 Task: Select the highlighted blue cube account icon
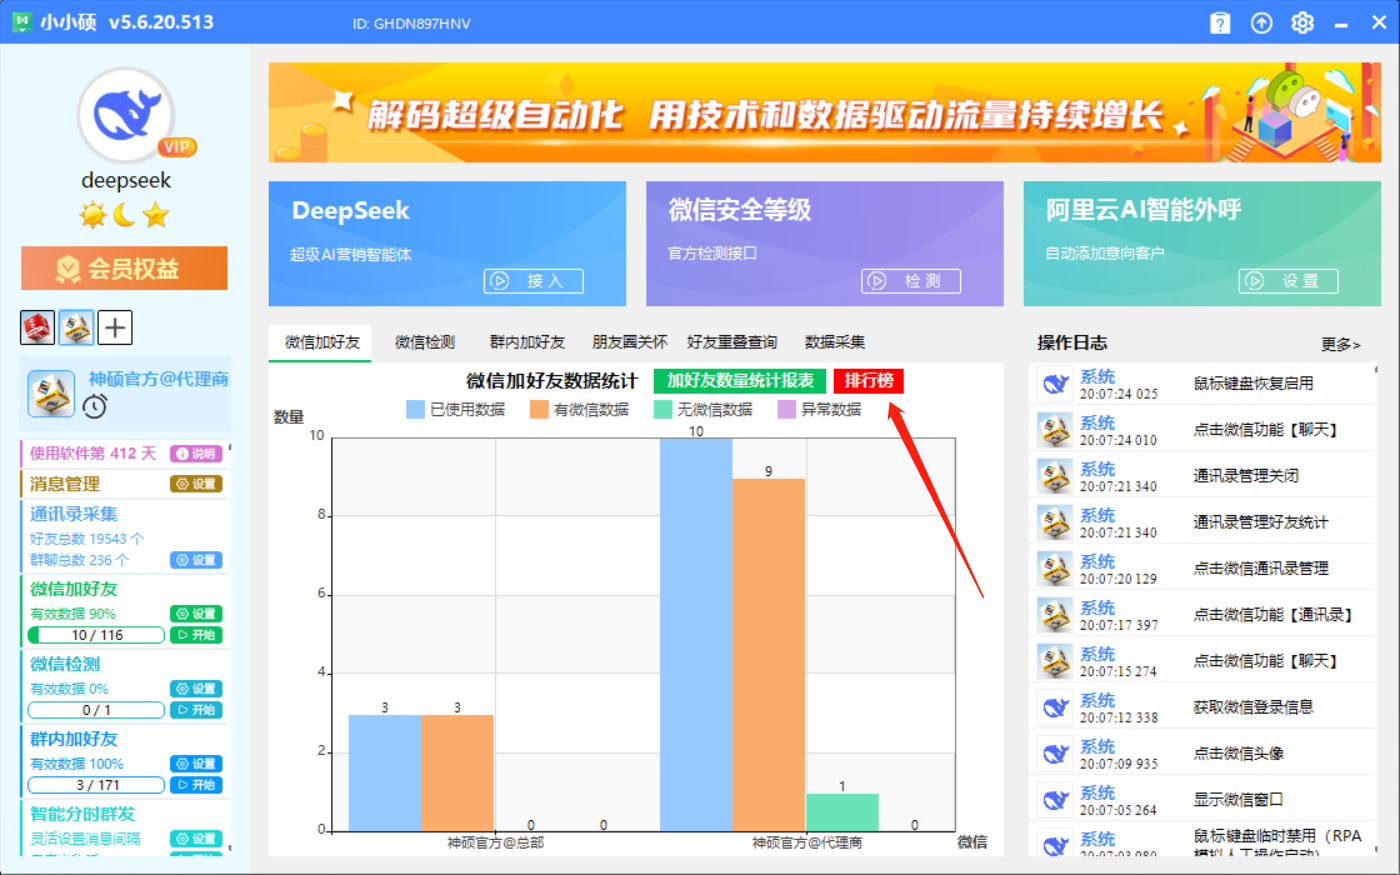pos(76,327)
